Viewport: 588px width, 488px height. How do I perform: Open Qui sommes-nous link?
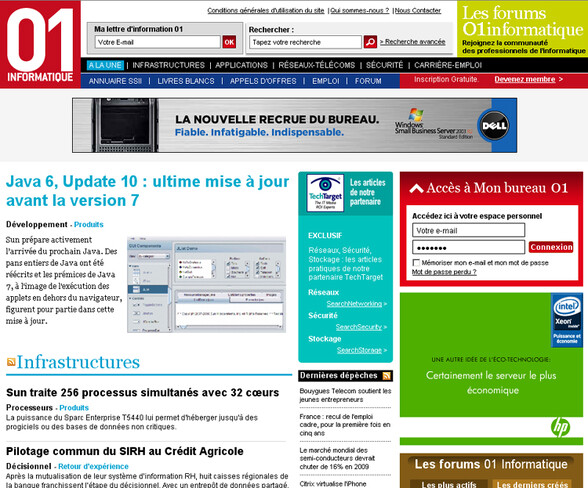click(x=360, y=11)
